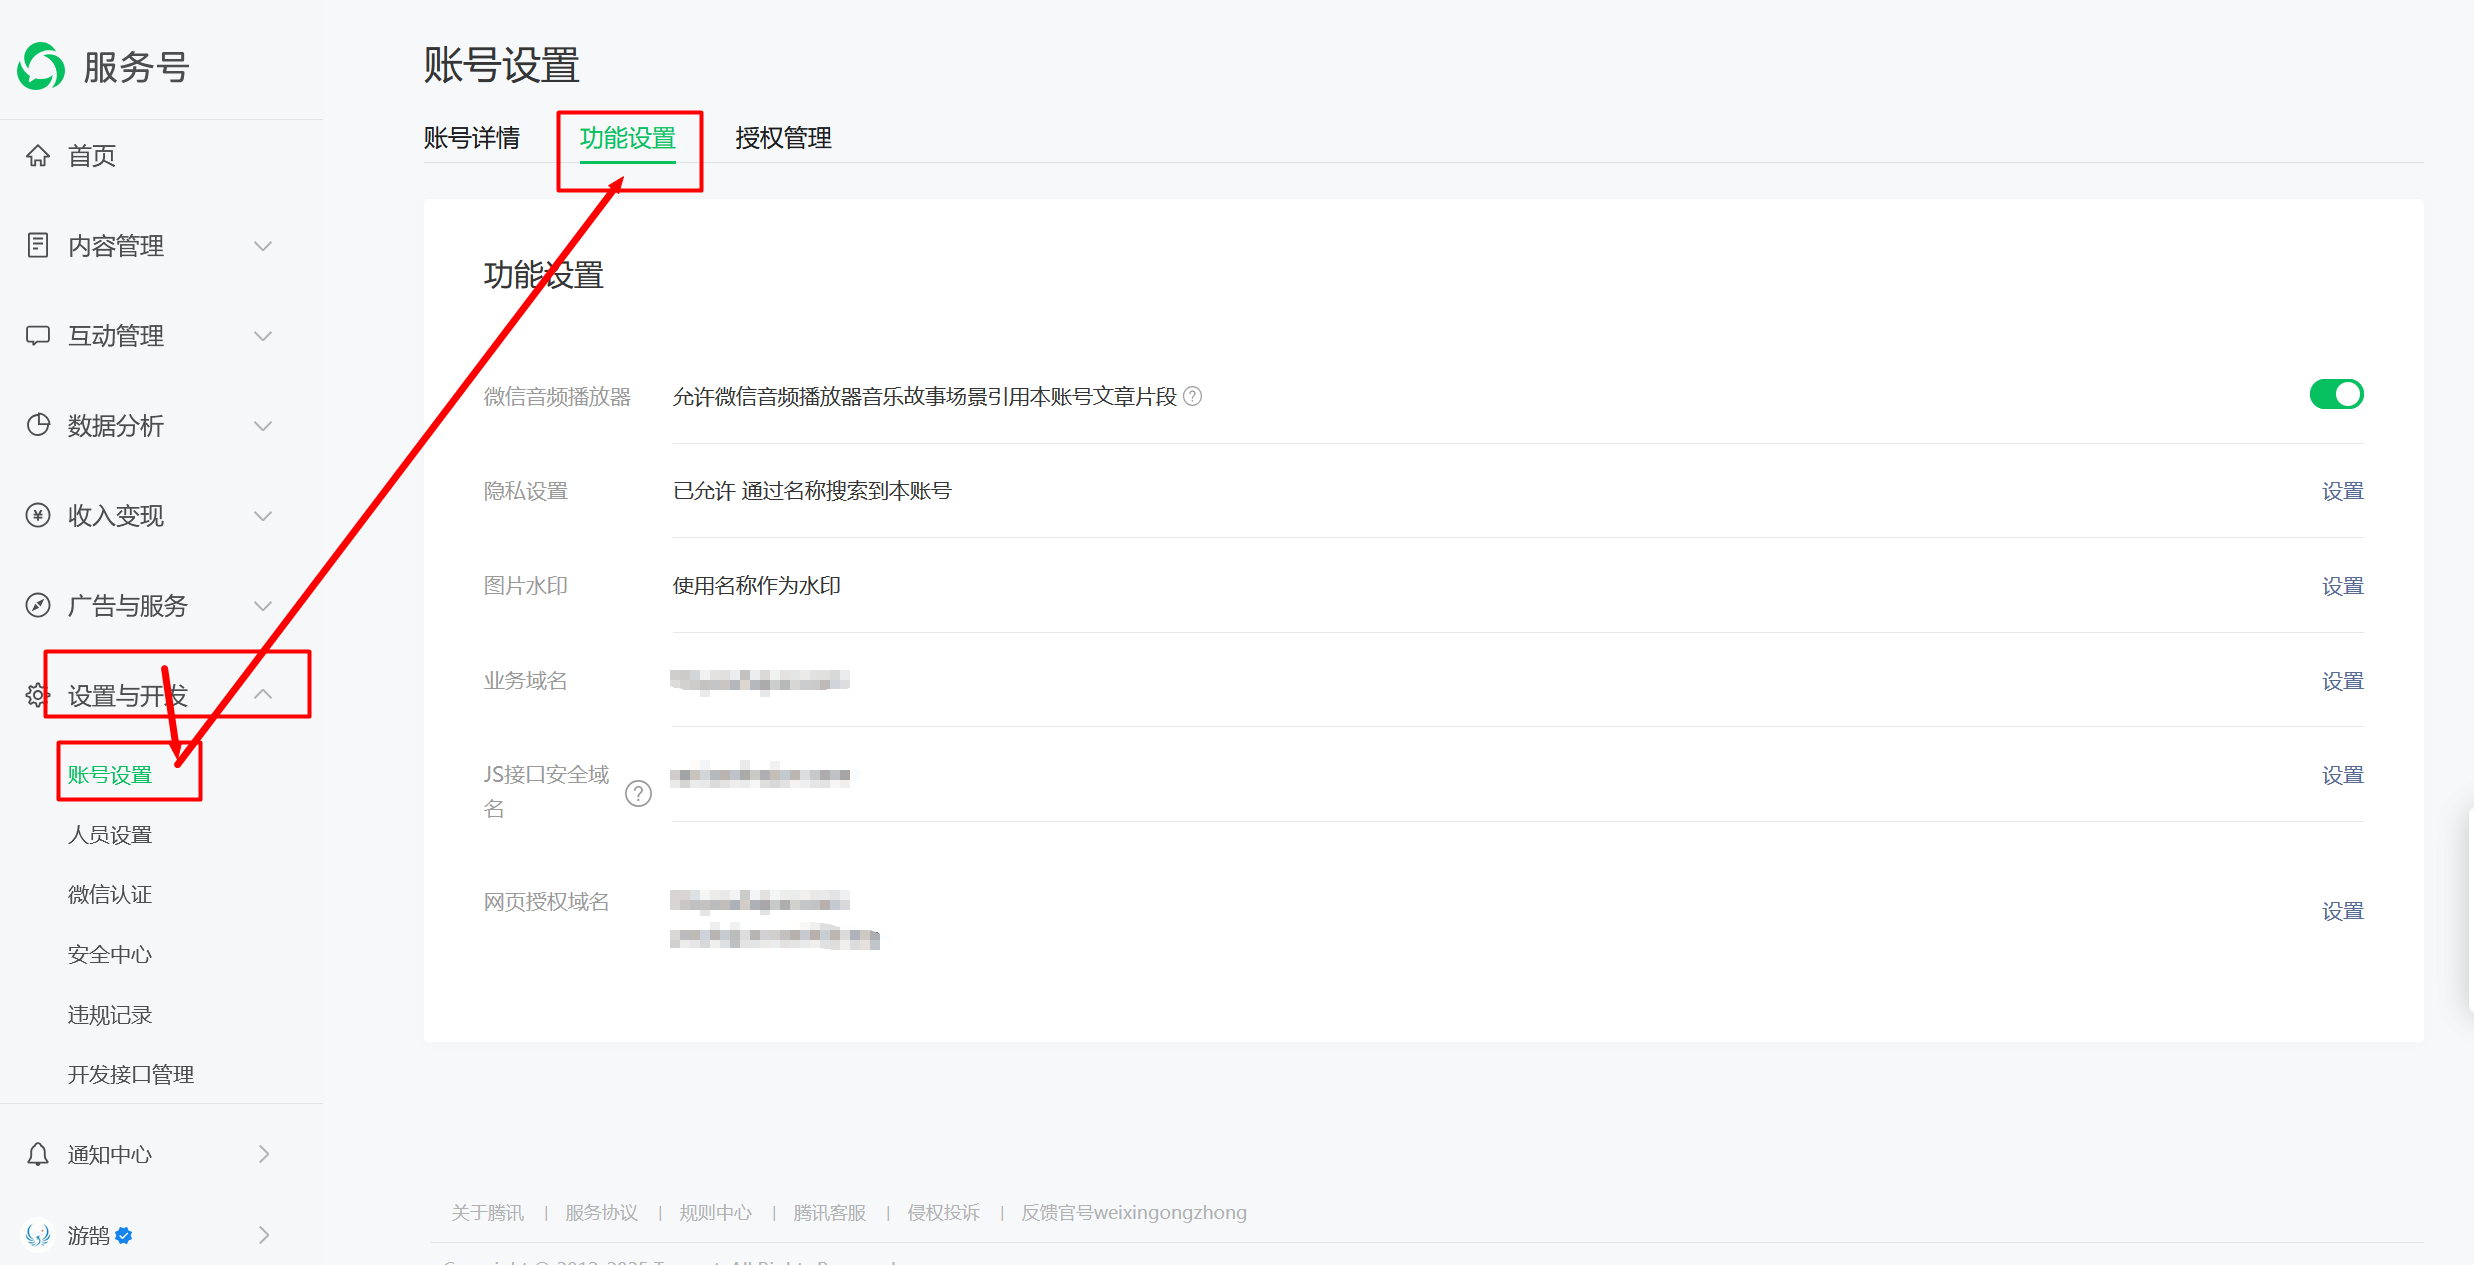Click the 互动管理 chat bubble icon
Screen dimensions: 2474x1265
click(x=37, y=335)
